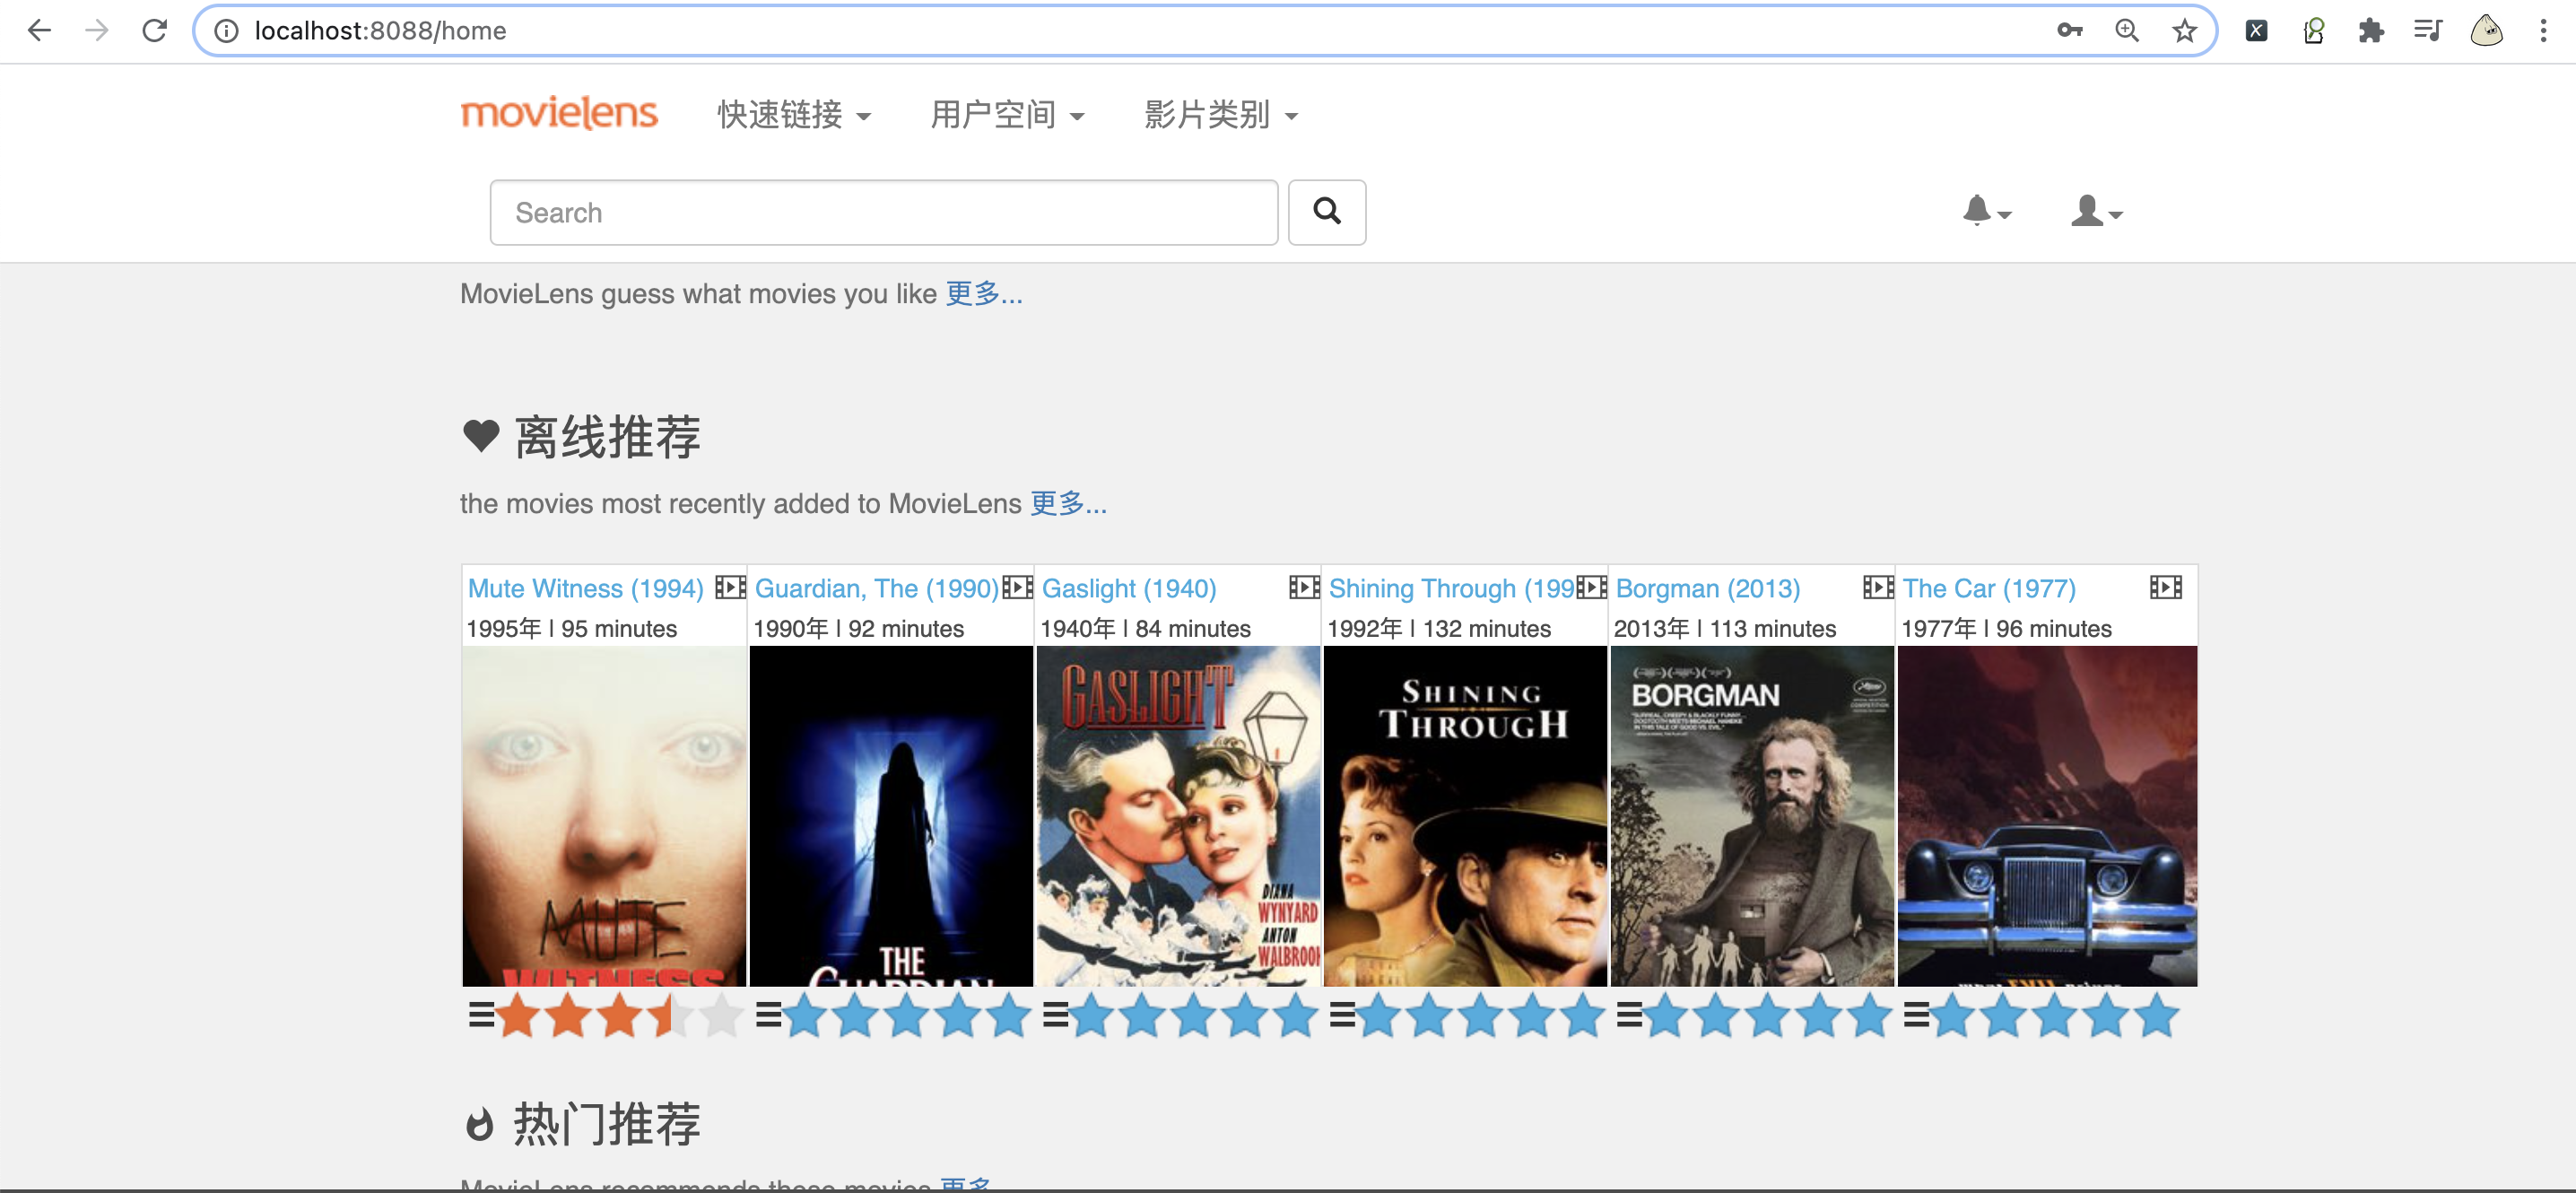Open the saved passwords key icon
This screenshot has width=2576, height=1193.
pos(2069,31)
